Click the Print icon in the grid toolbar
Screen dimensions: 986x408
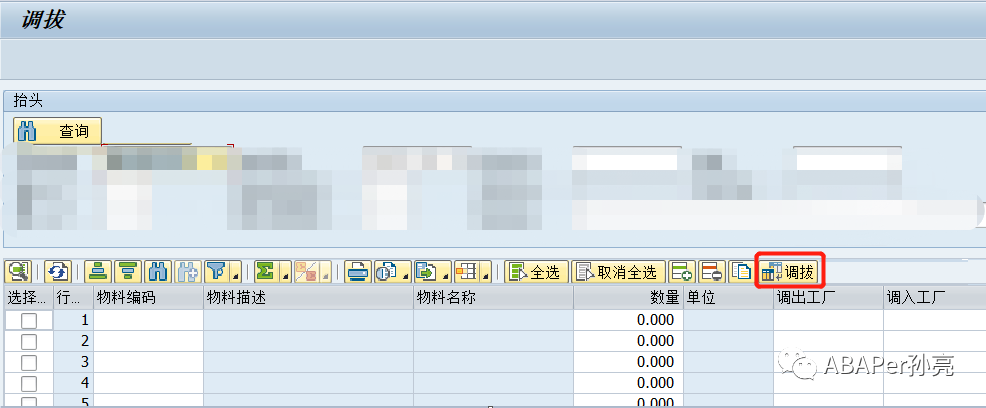click(358, 272)
